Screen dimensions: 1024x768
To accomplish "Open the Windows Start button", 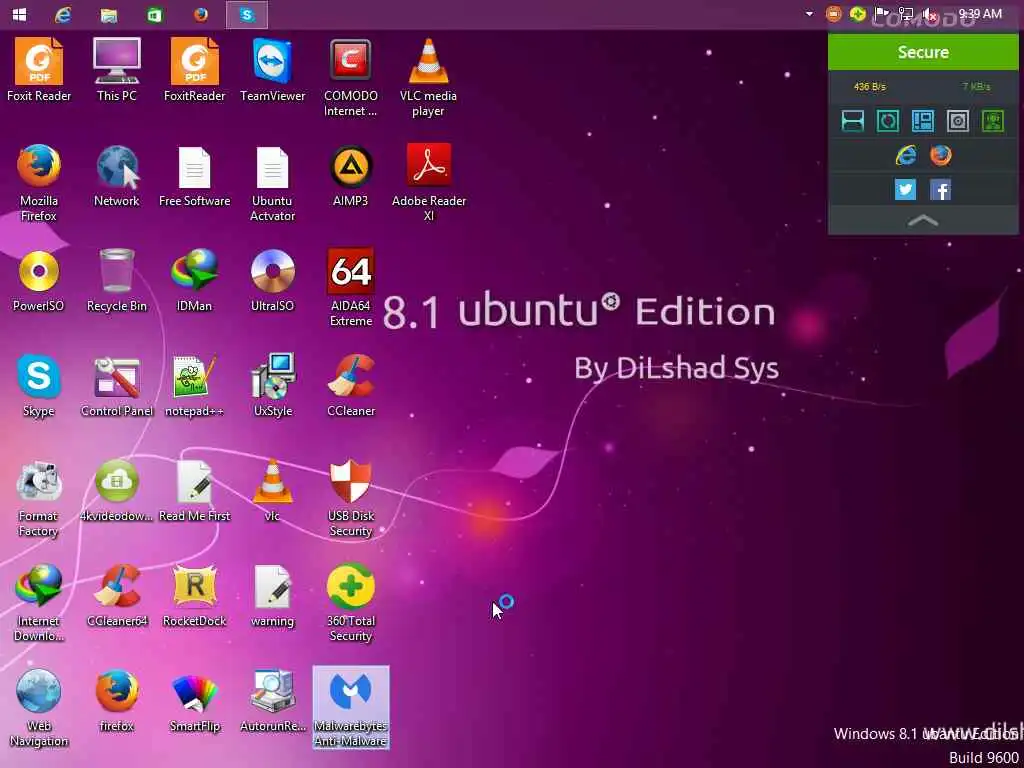I will click(x=20, y=14).
